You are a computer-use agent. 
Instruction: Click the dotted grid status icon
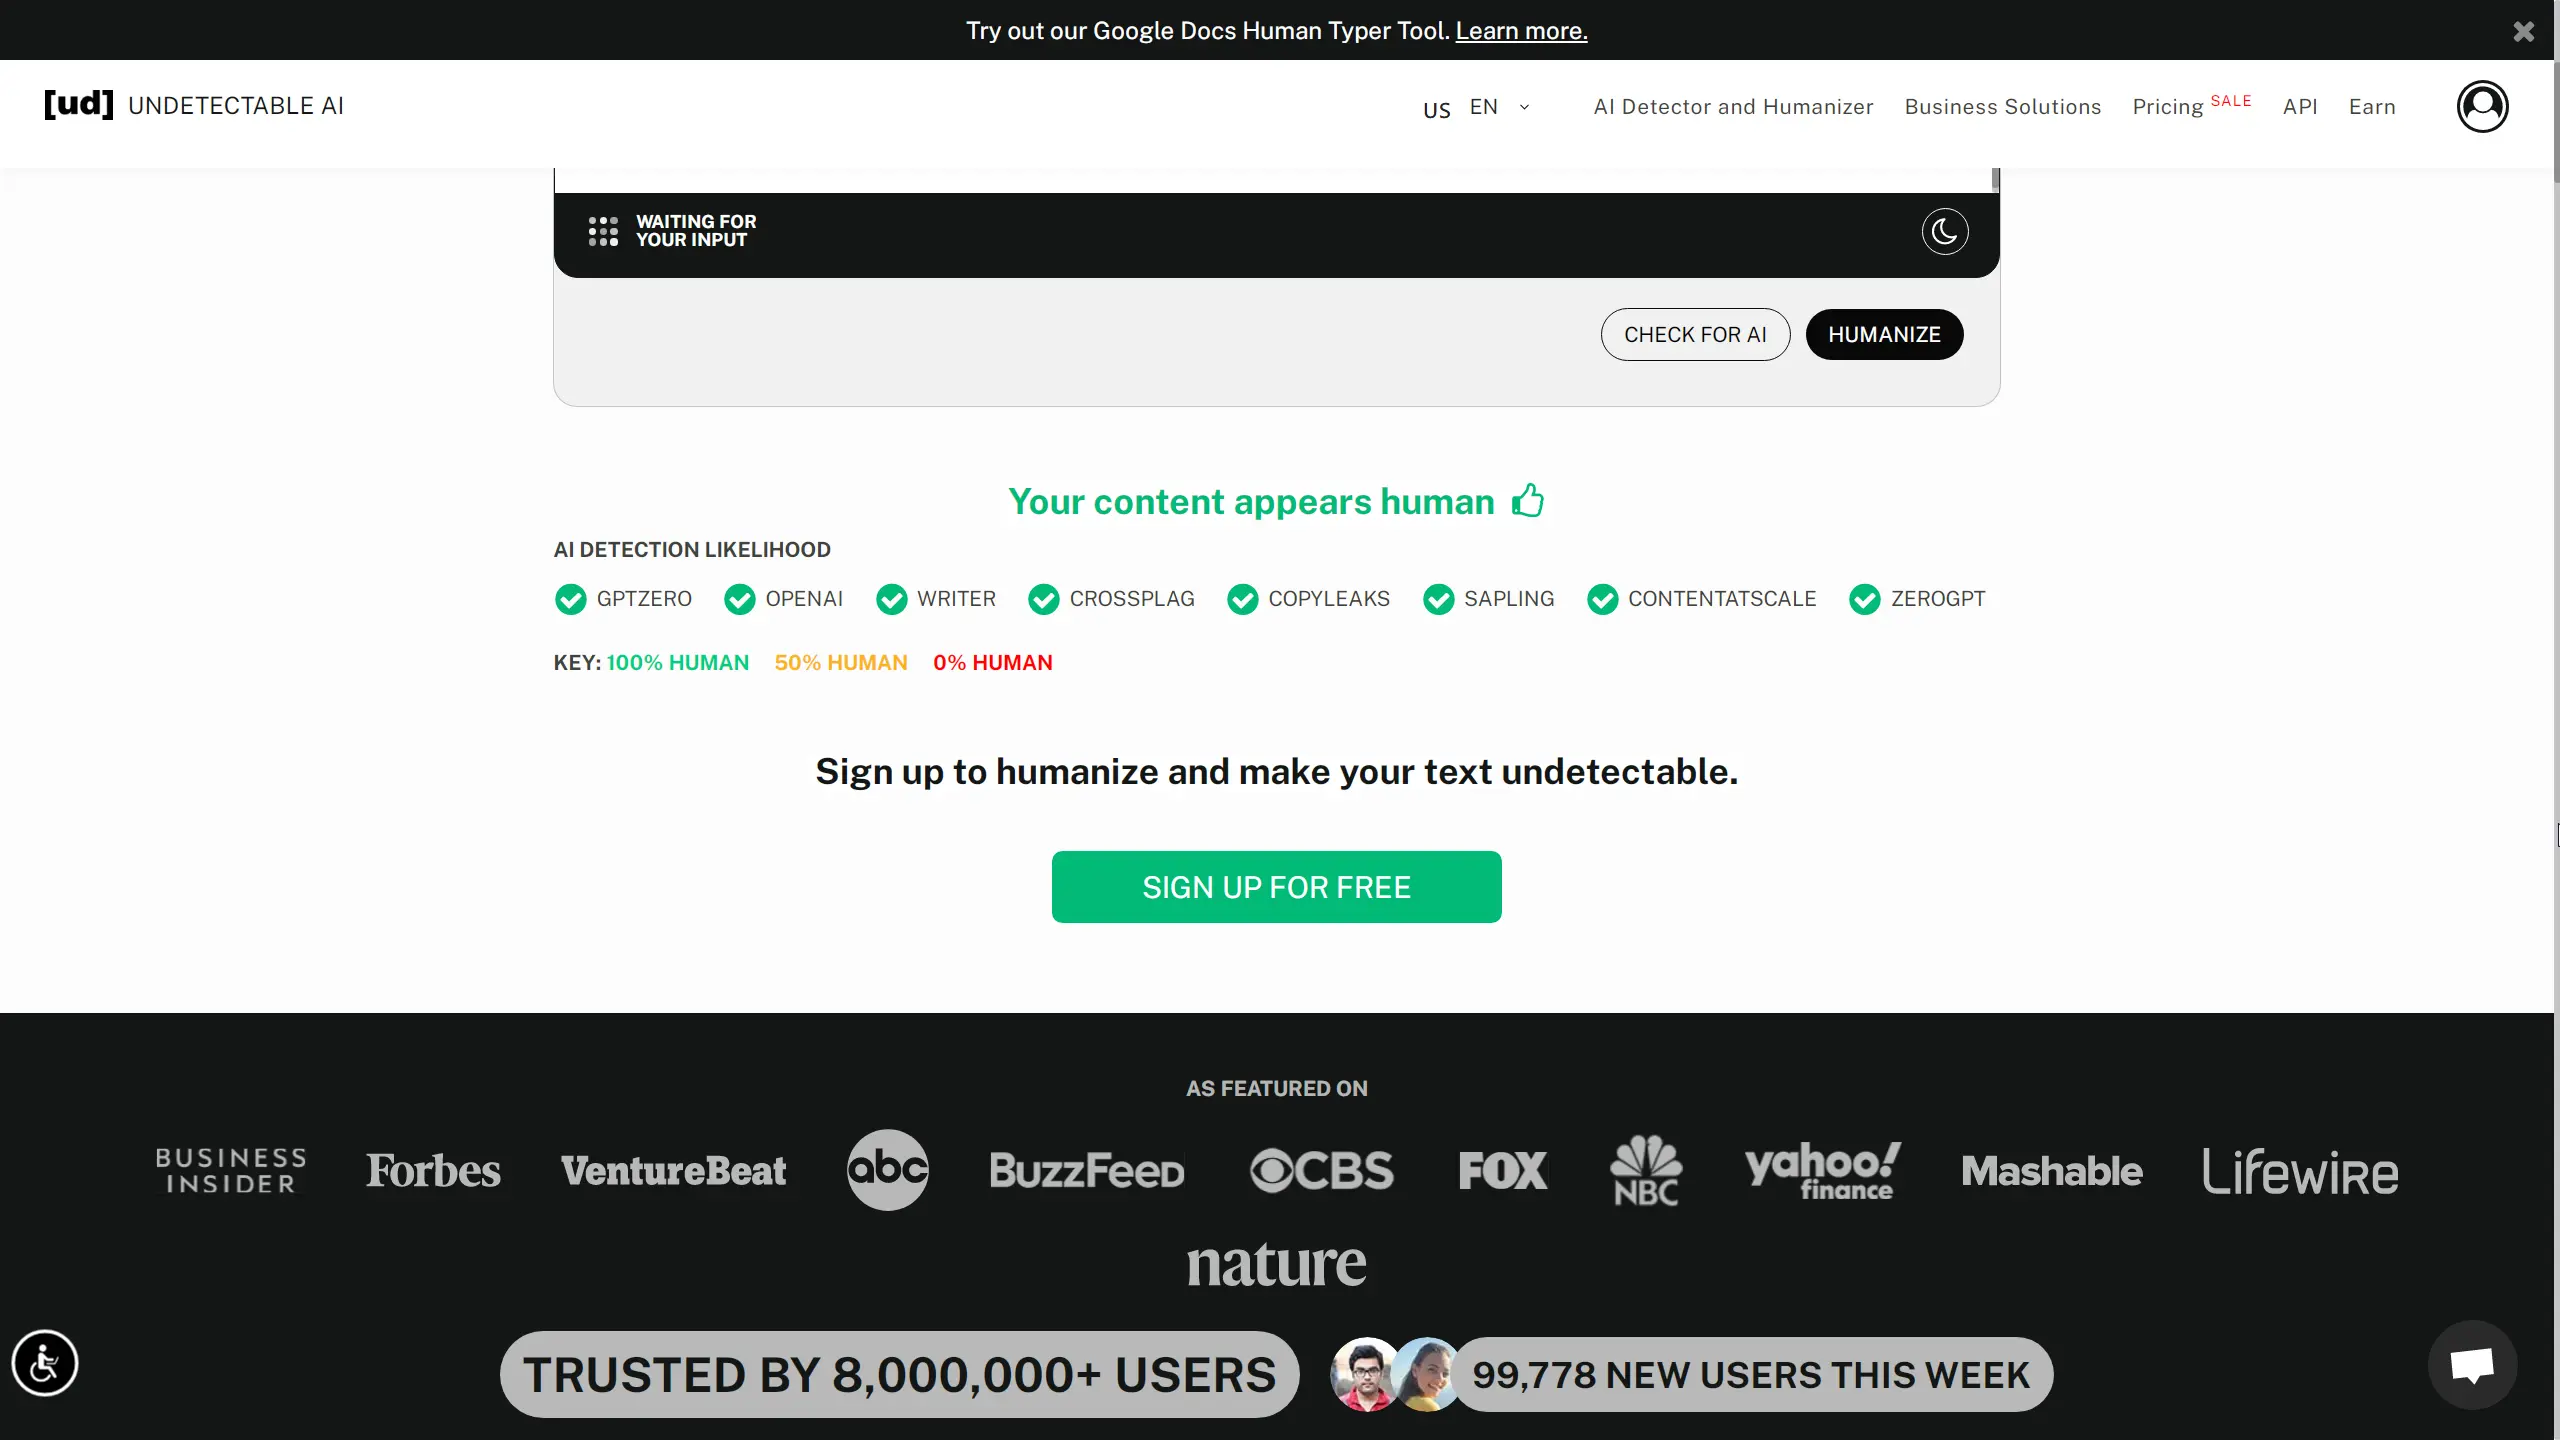pyautogui.click(x=603, y=231)
